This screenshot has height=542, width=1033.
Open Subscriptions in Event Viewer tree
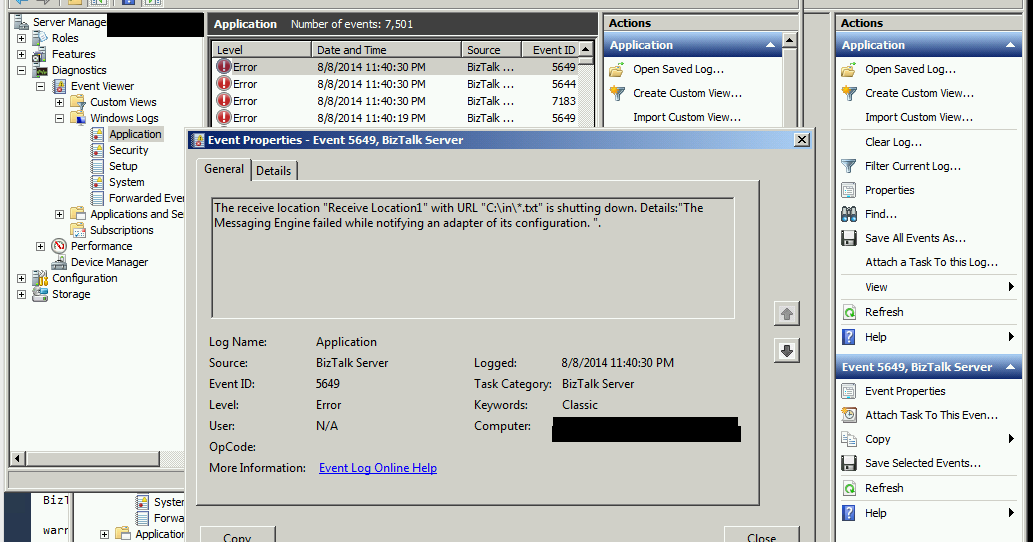click(122, 230)
